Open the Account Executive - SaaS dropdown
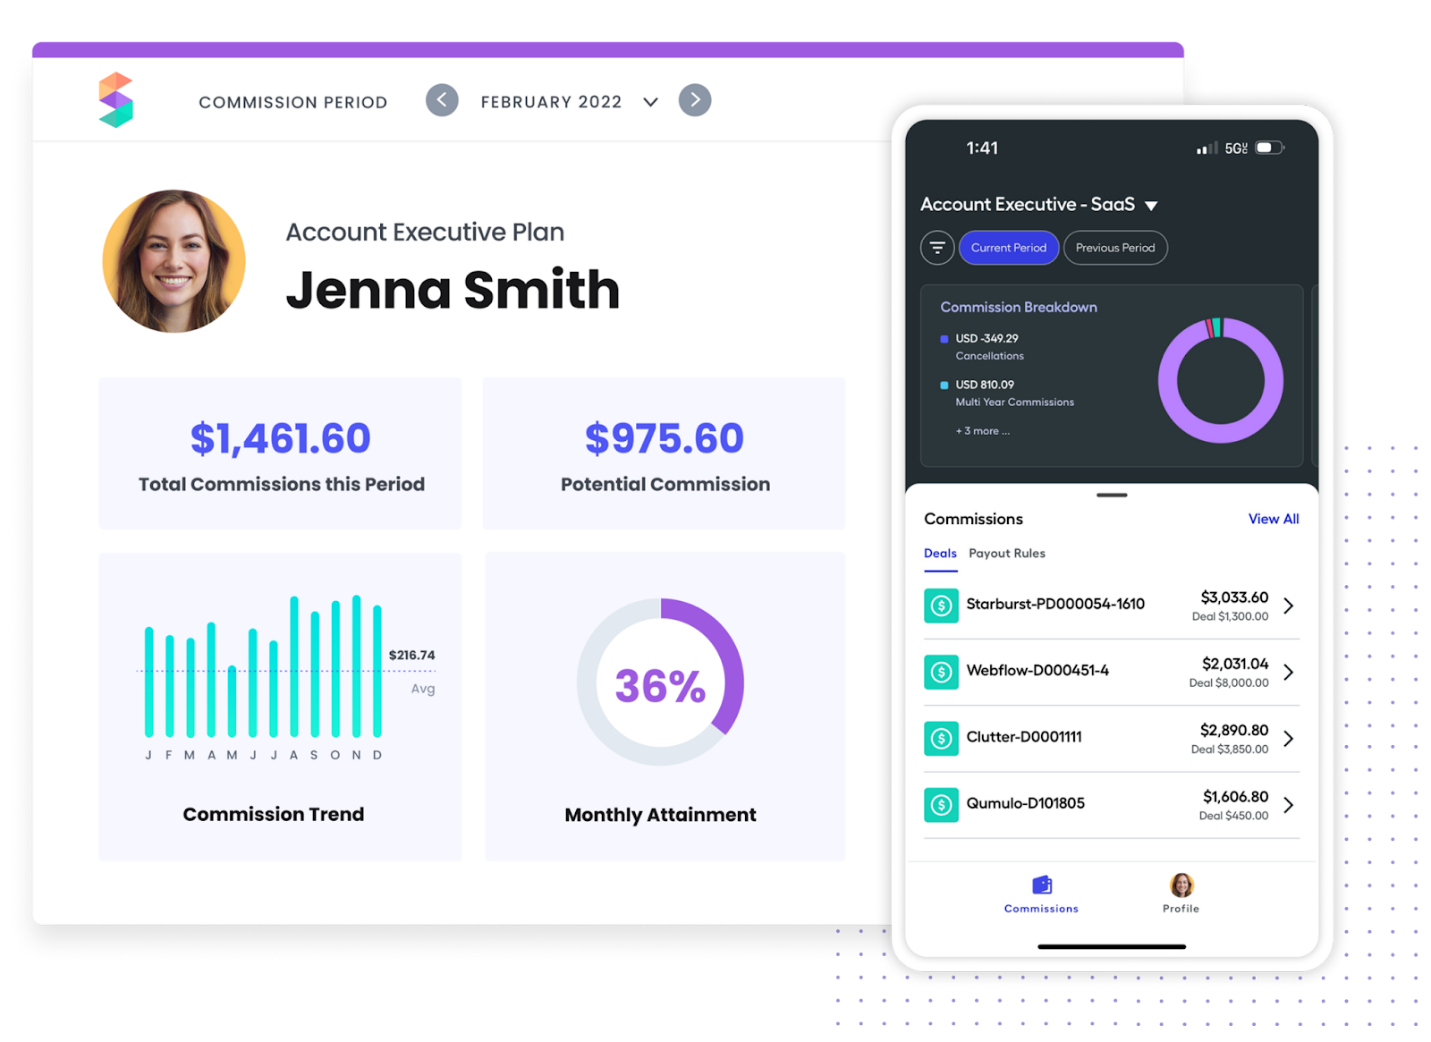The height and width of the screenshot is (1042, 1431). tap(1151, 205)
